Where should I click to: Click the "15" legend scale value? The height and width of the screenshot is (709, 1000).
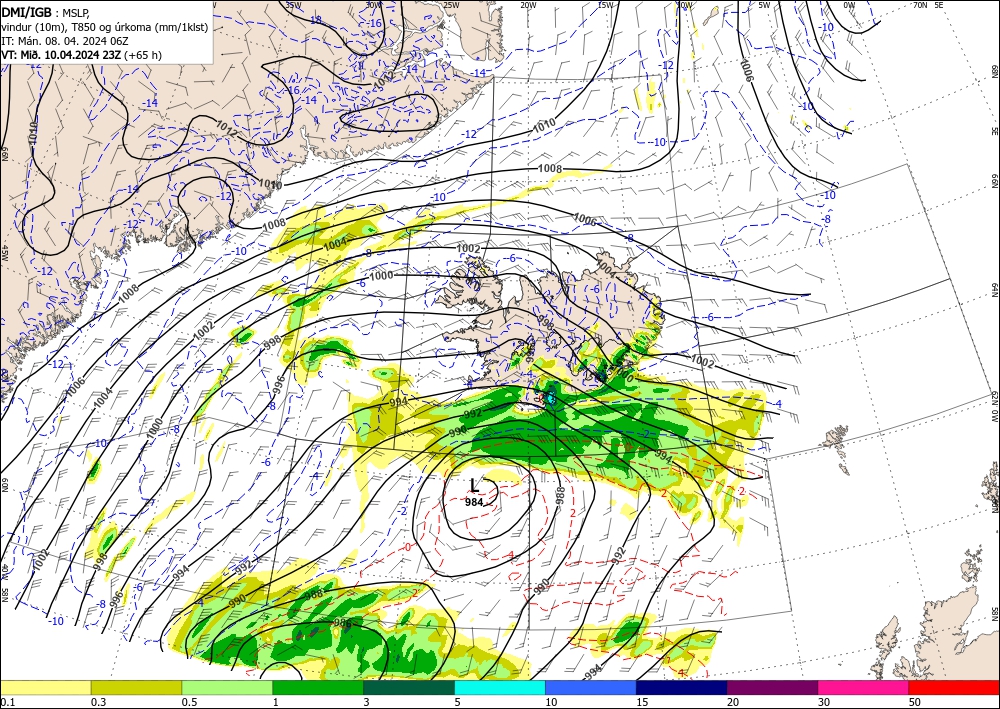pos(642,701)
